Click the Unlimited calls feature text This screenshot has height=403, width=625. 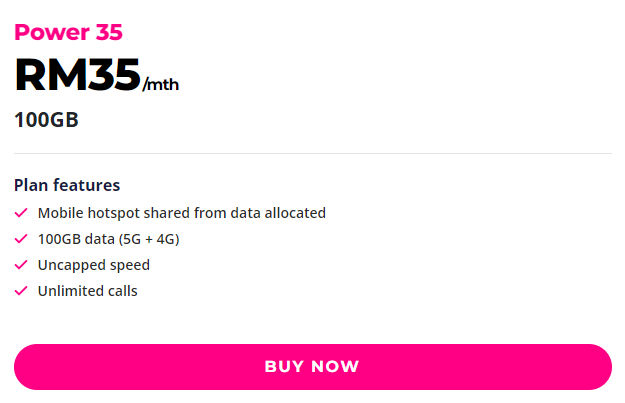tap(88, 291)
